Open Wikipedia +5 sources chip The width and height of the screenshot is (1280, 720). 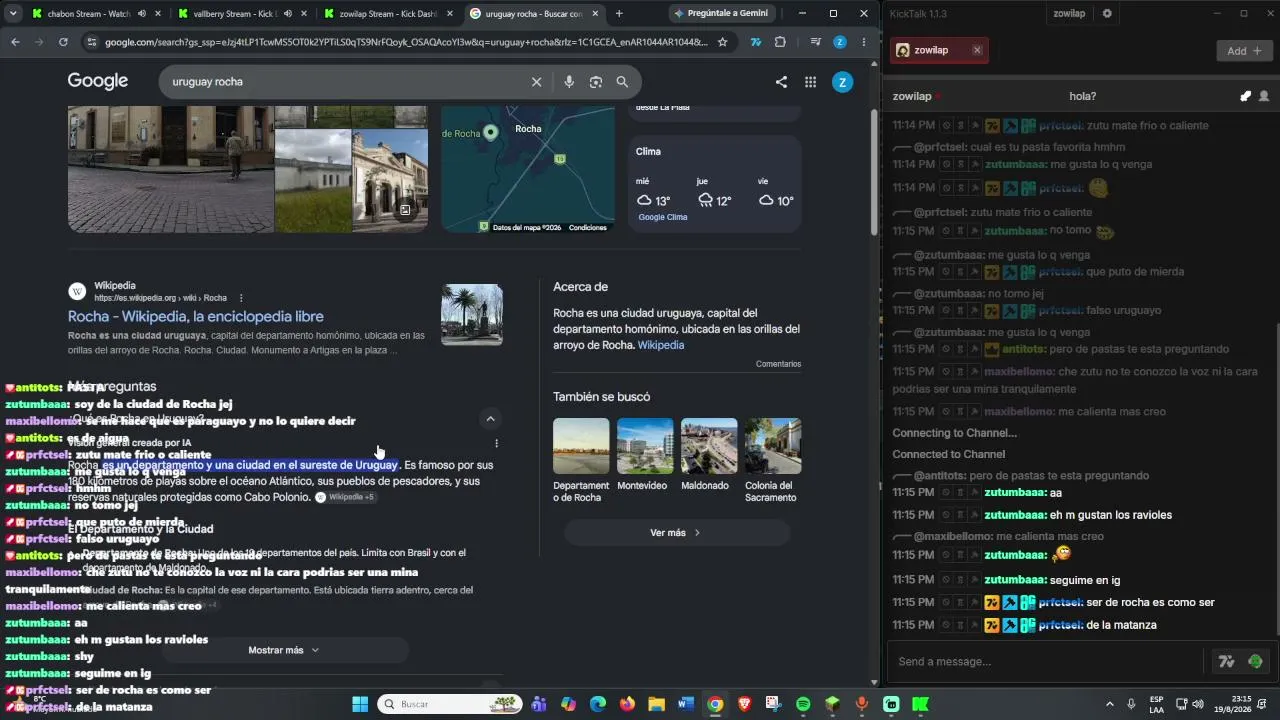click(x=345, y=497)
